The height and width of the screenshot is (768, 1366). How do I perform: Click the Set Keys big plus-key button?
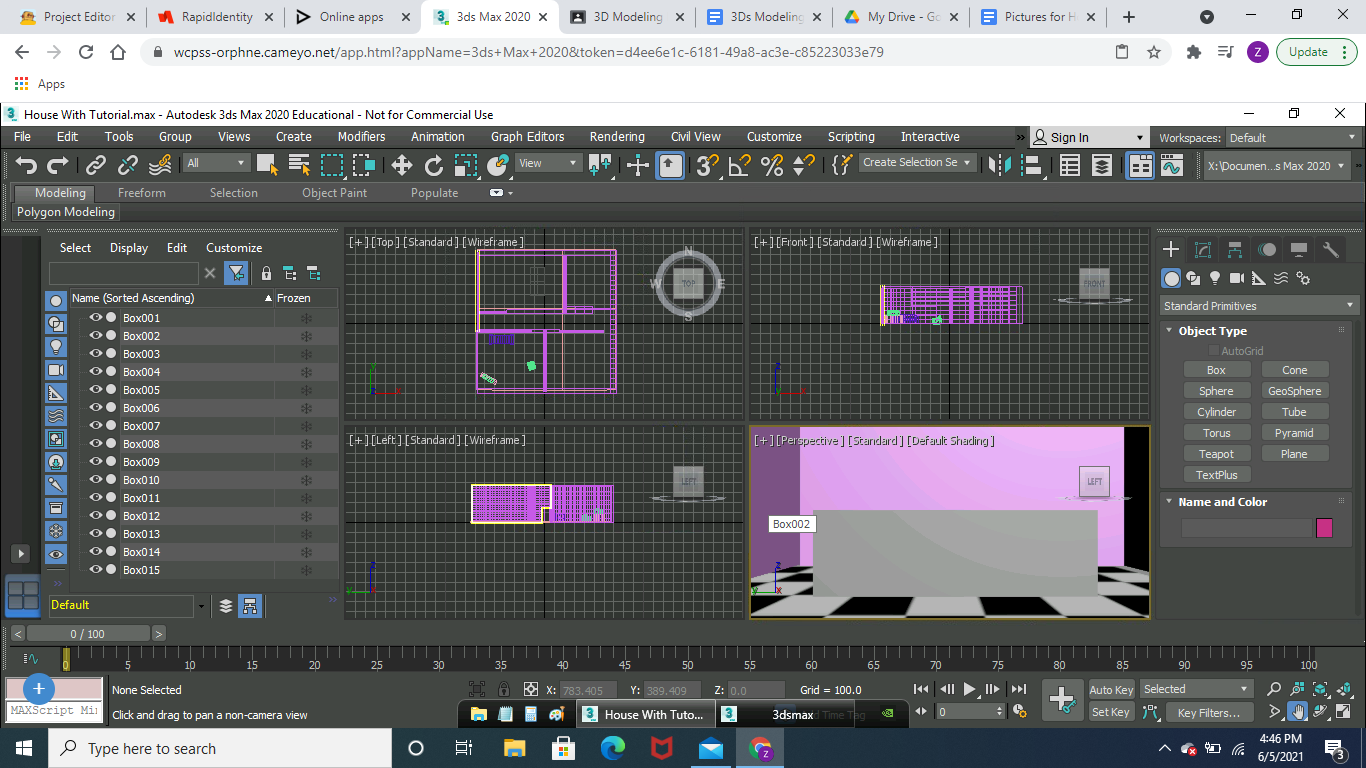[1062, 700]
